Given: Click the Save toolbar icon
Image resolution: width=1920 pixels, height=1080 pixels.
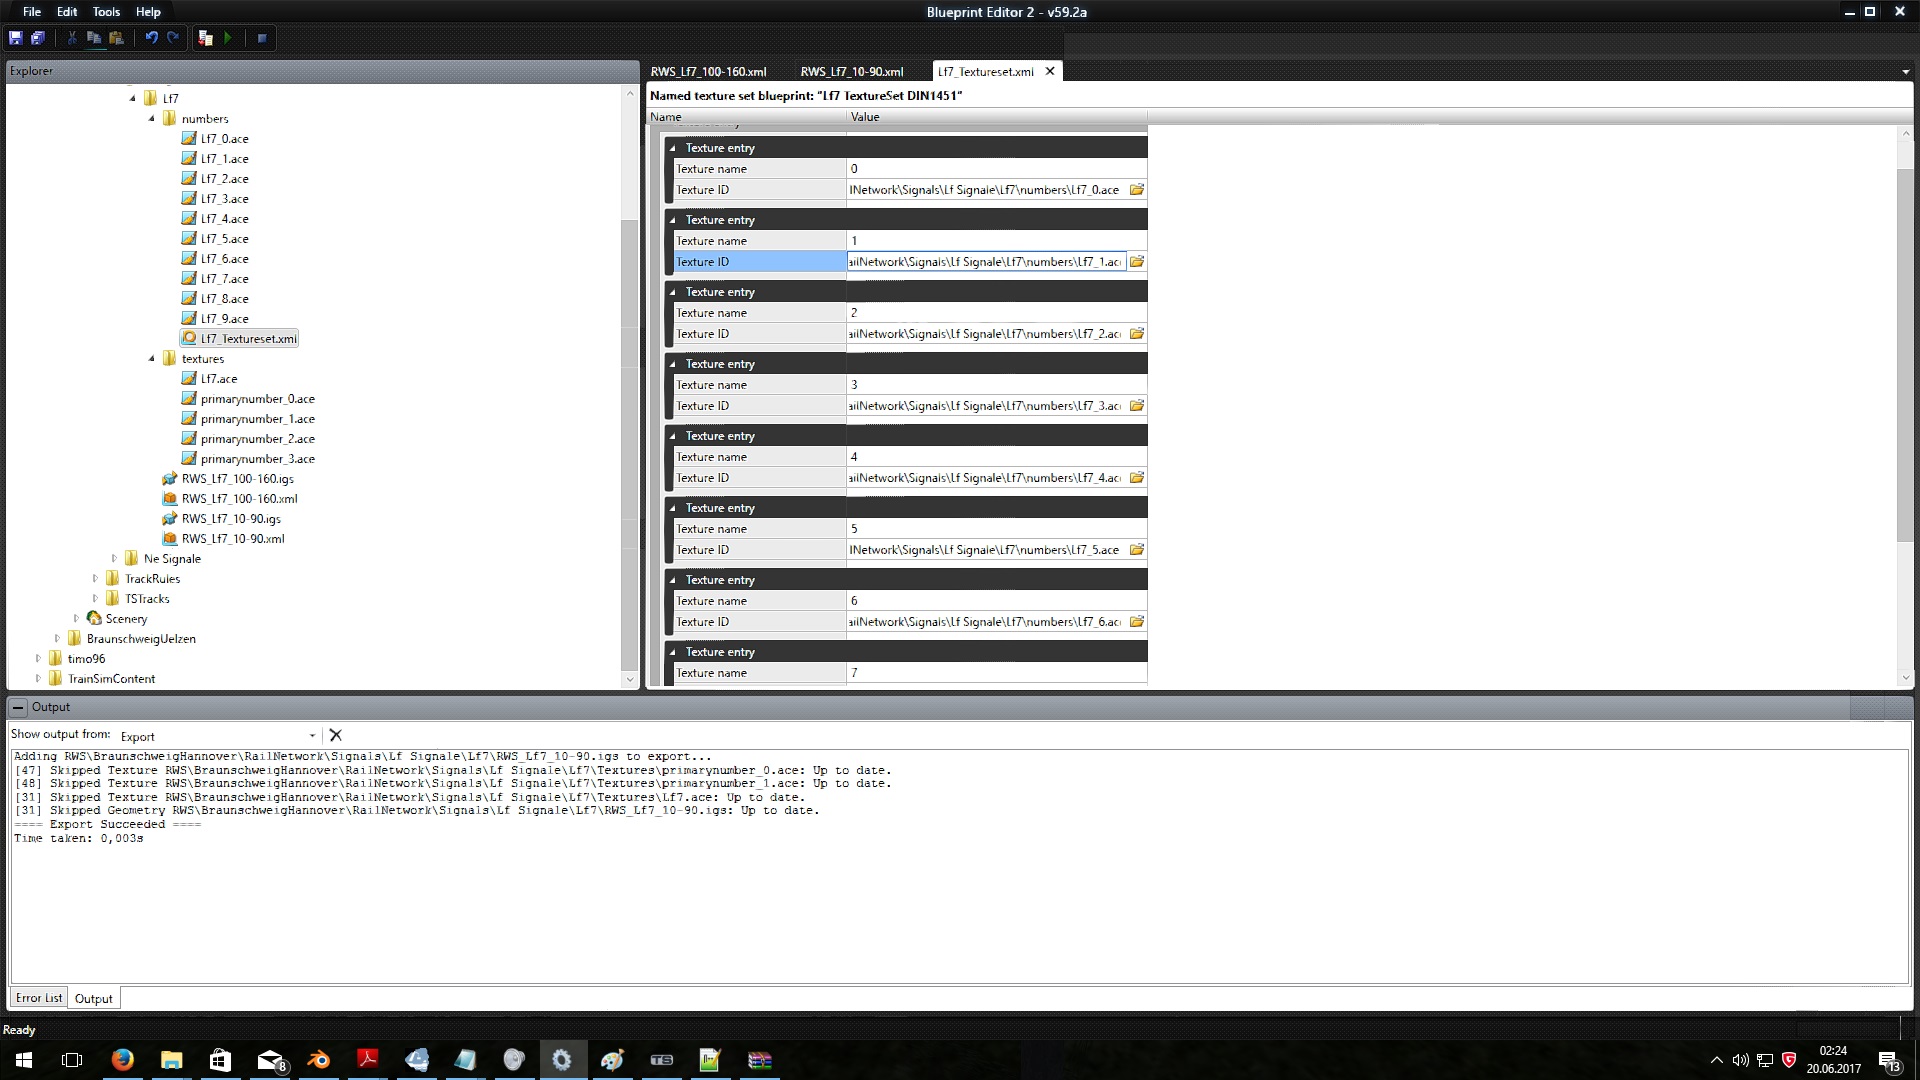Looking at the screenshot, I should point(15,38).
